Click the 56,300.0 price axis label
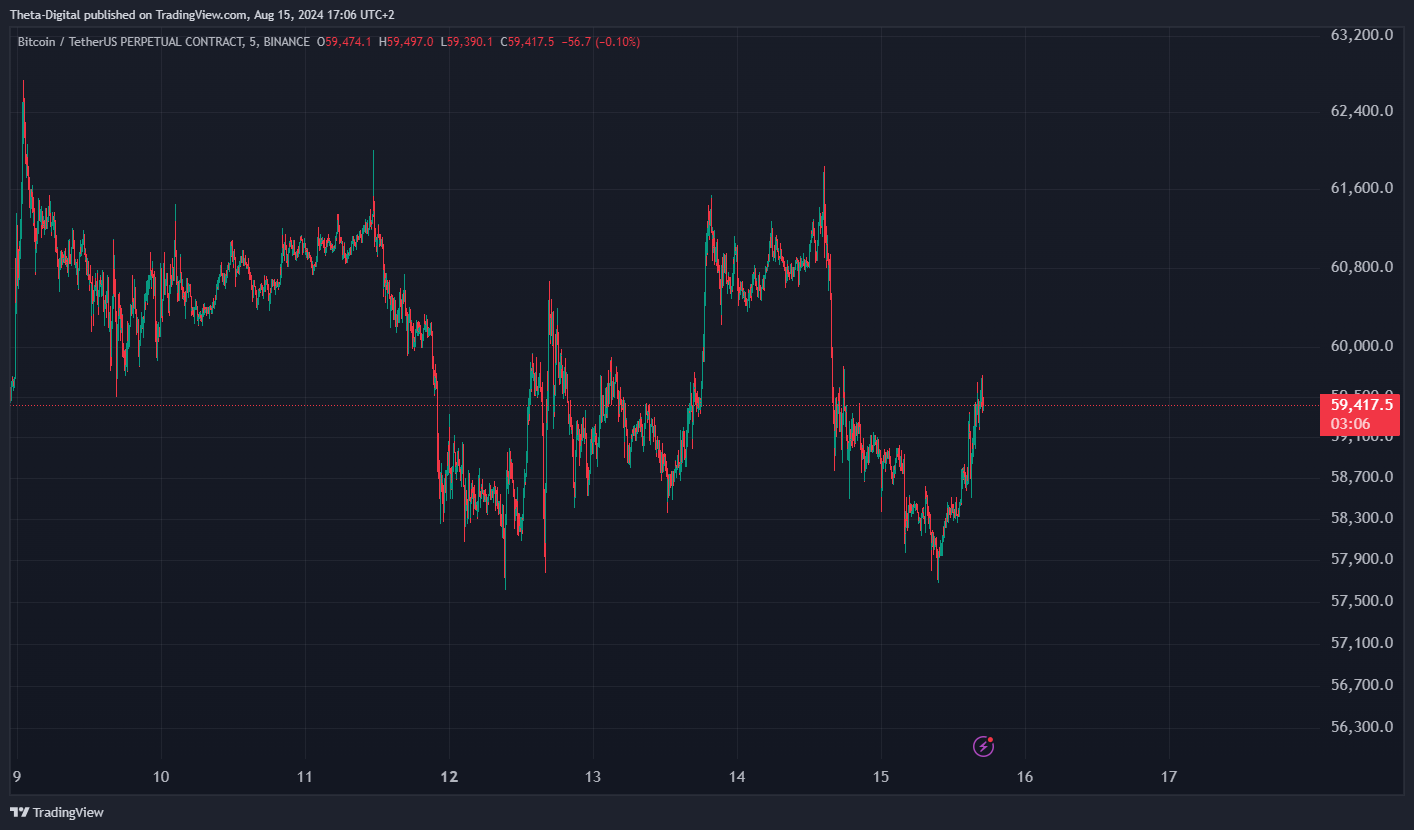 tap(1362, 727)
